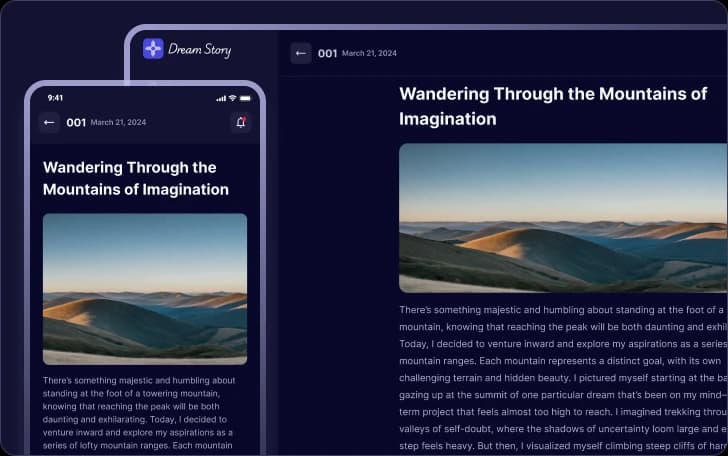Open the large mountain image in the desktop view
Screen dimensions: 728x456
pos(563,218)
